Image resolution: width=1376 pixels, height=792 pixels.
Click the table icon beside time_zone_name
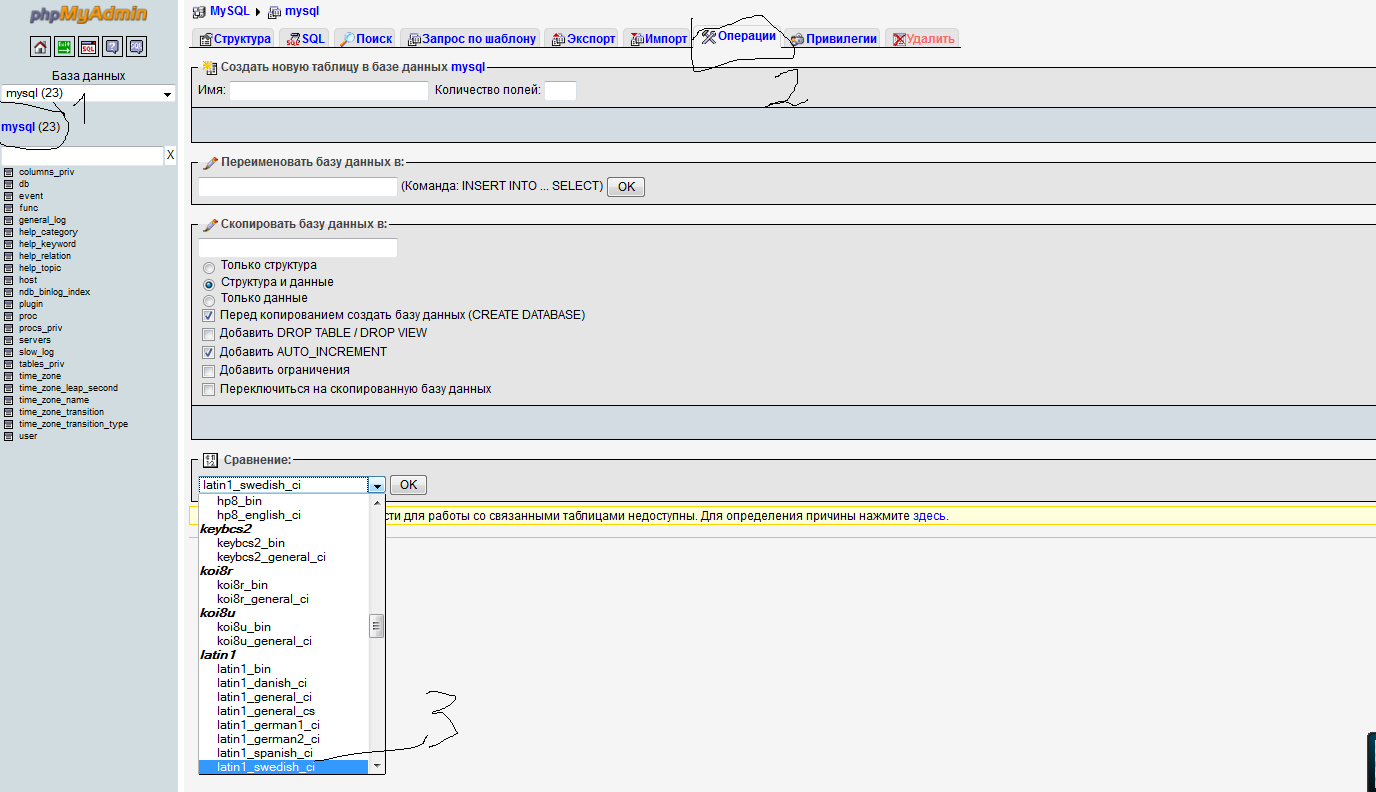(9, 400)
